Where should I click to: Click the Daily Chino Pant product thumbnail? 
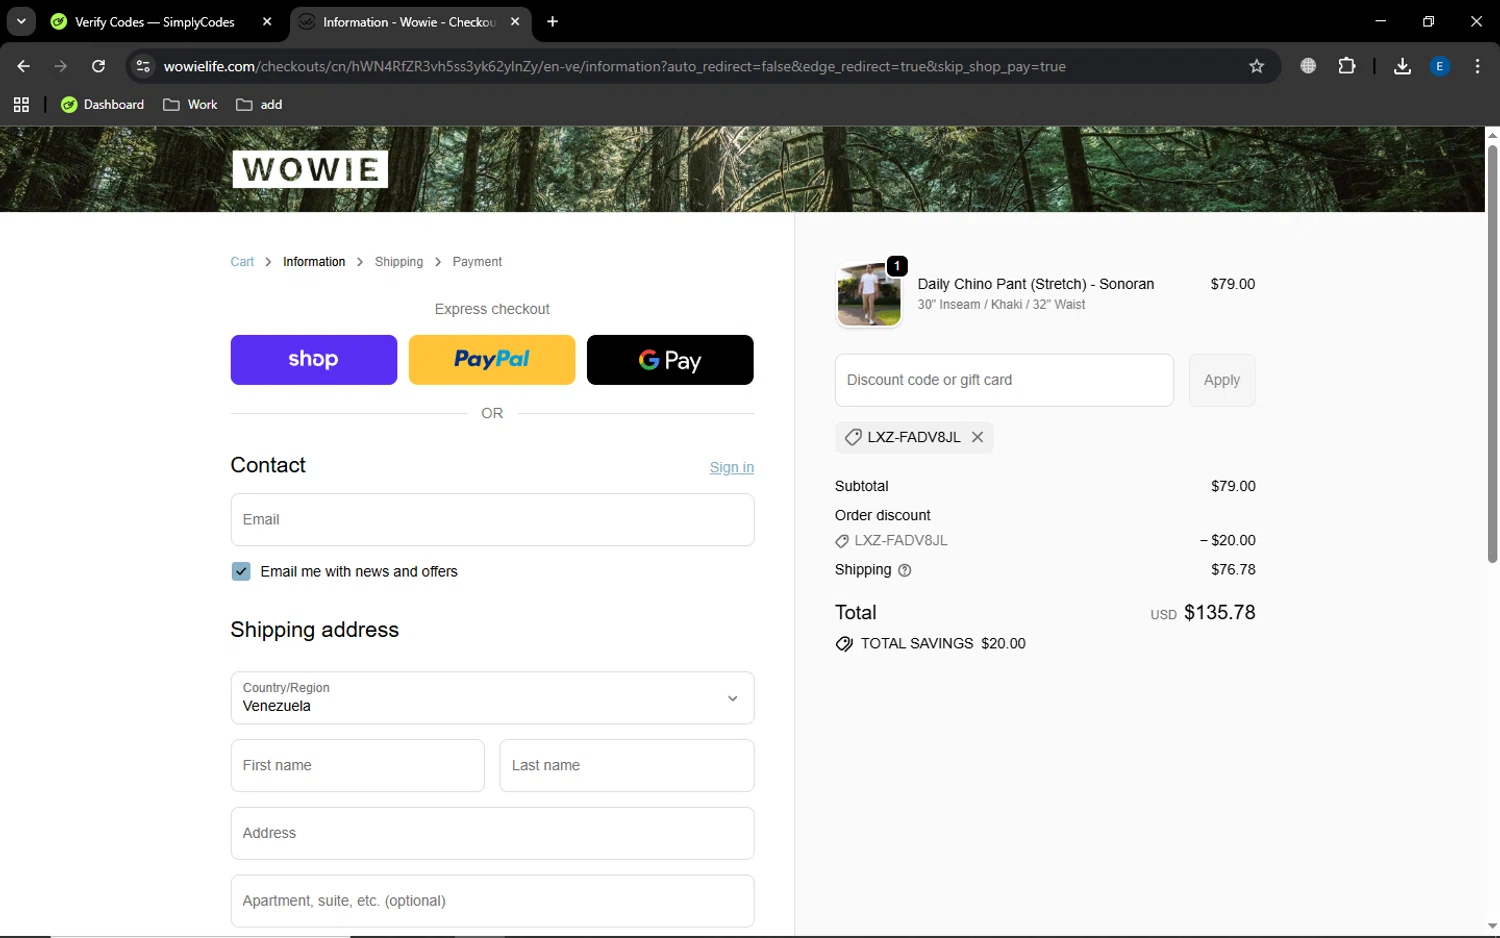click(x=869, y=295)
